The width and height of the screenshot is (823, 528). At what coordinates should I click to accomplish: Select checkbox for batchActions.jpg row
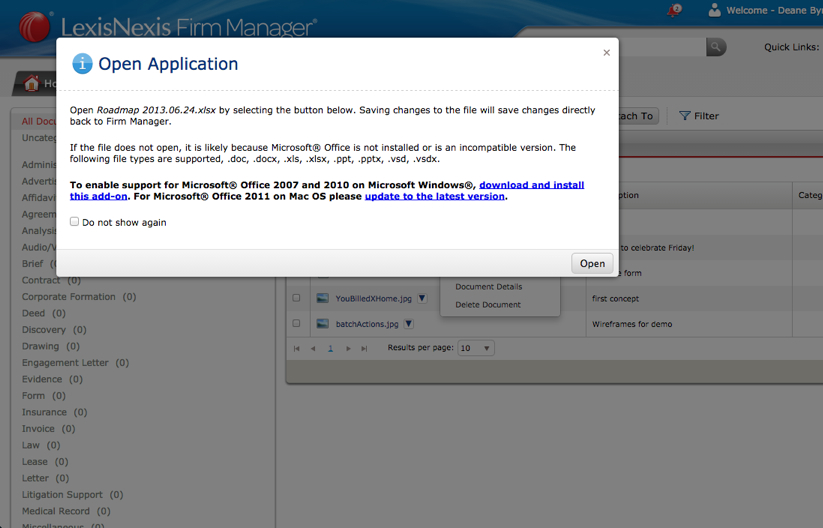point(297,323)
